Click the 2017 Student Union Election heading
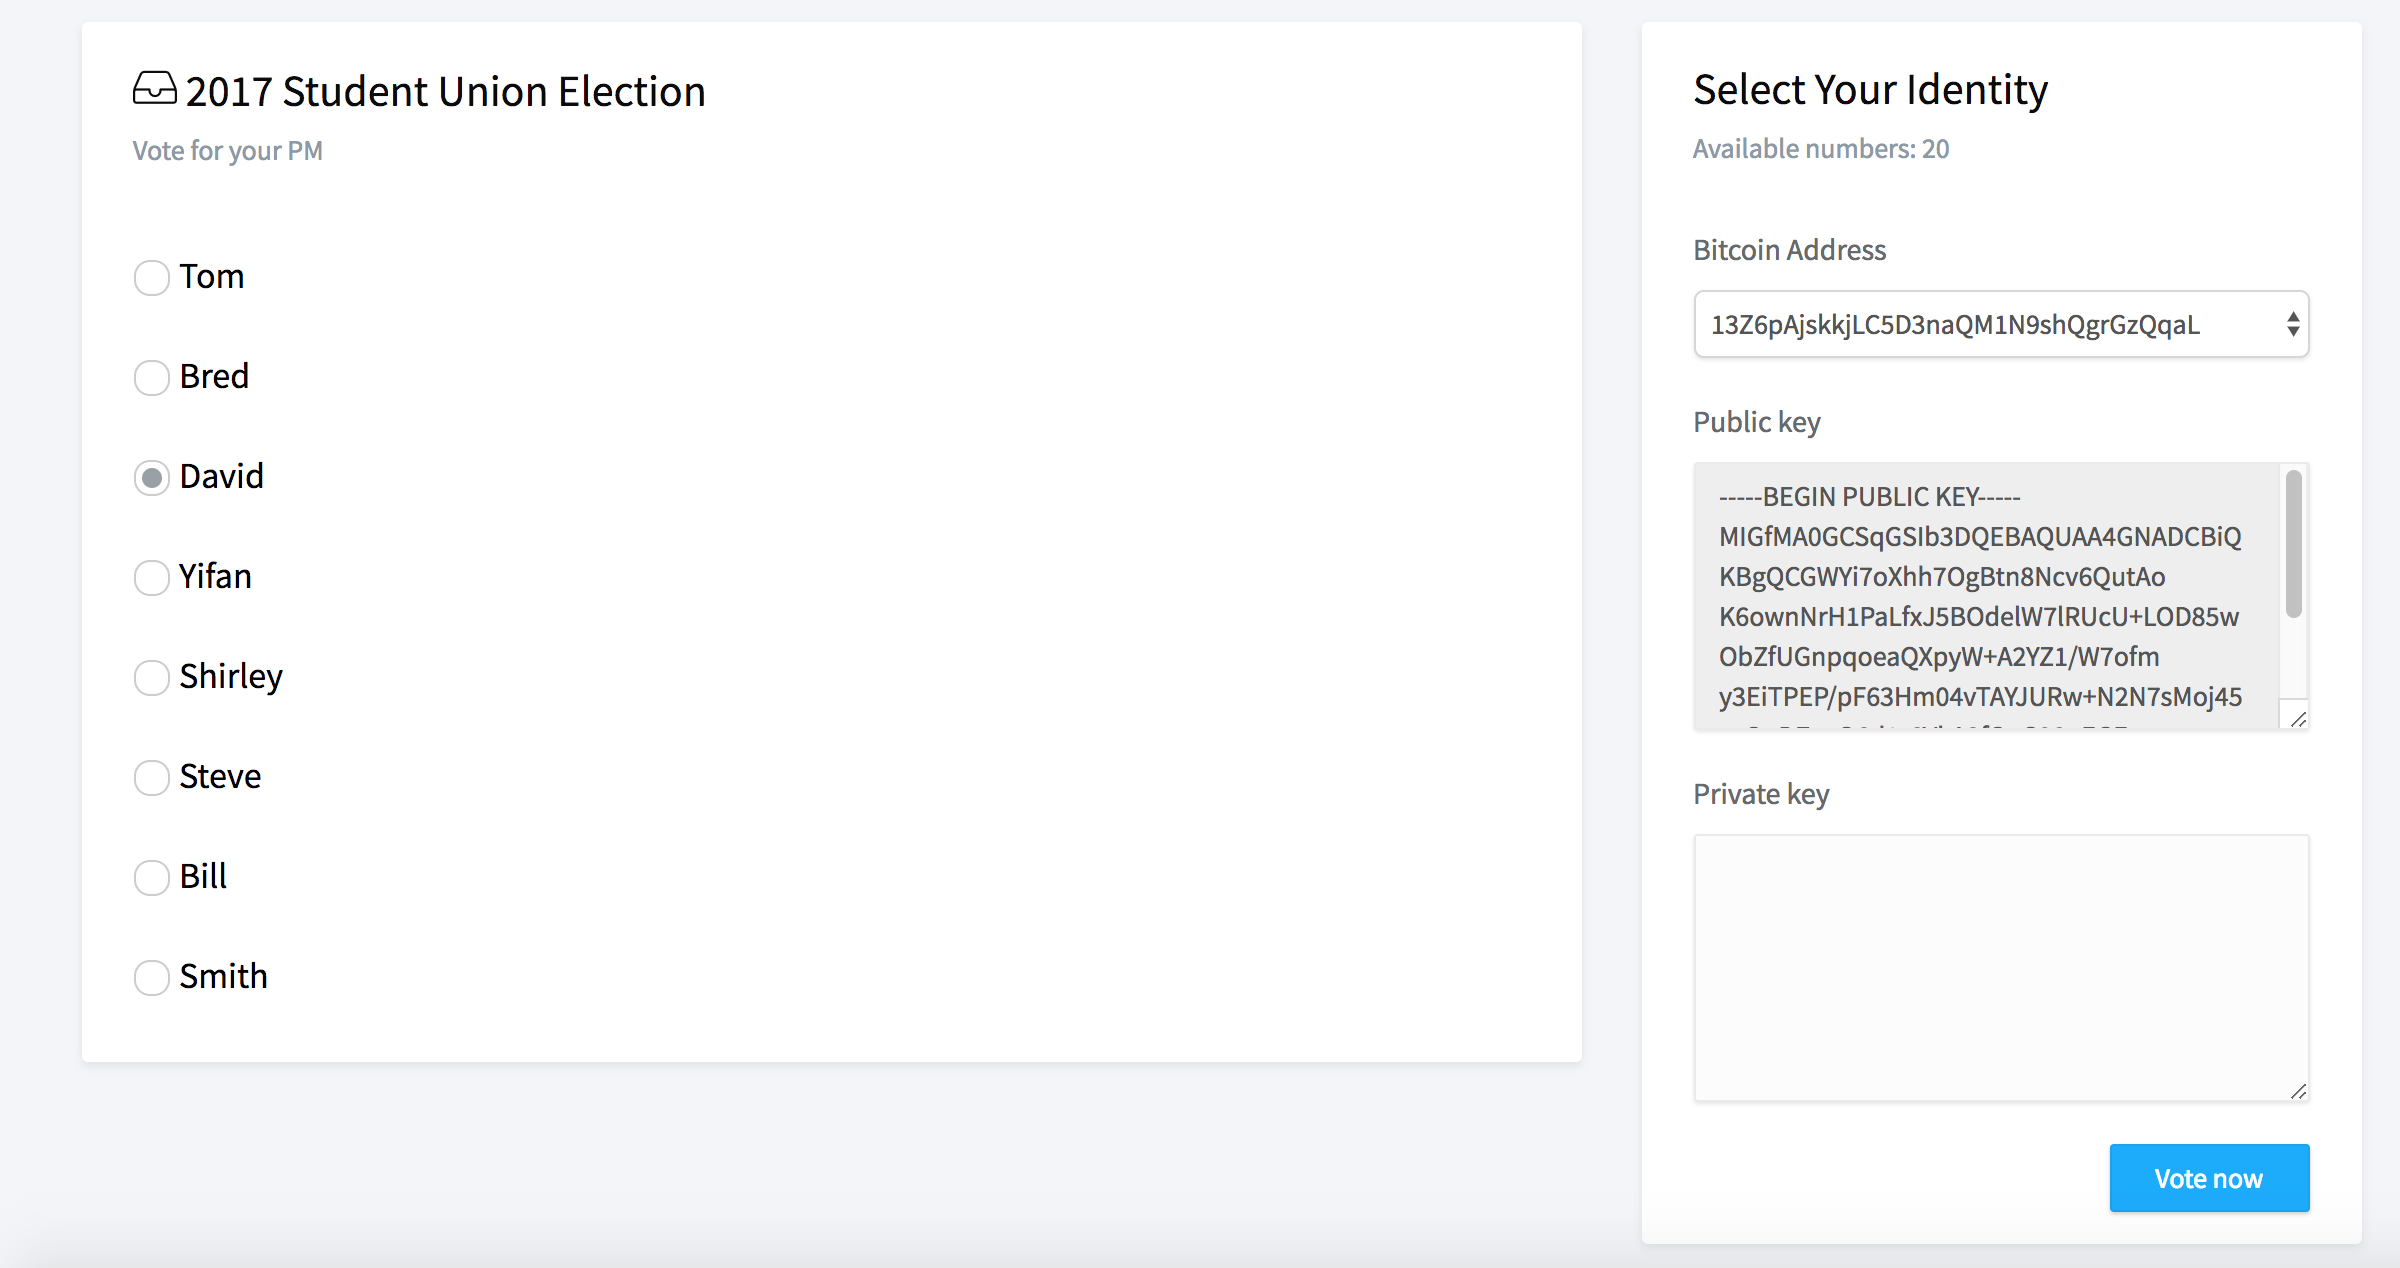 click(445, 92)
